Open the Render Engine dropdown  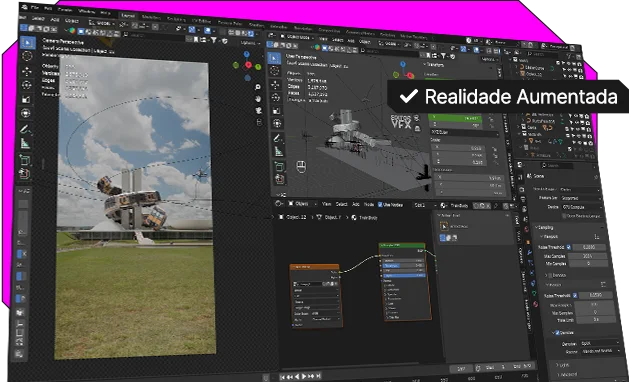580,190
